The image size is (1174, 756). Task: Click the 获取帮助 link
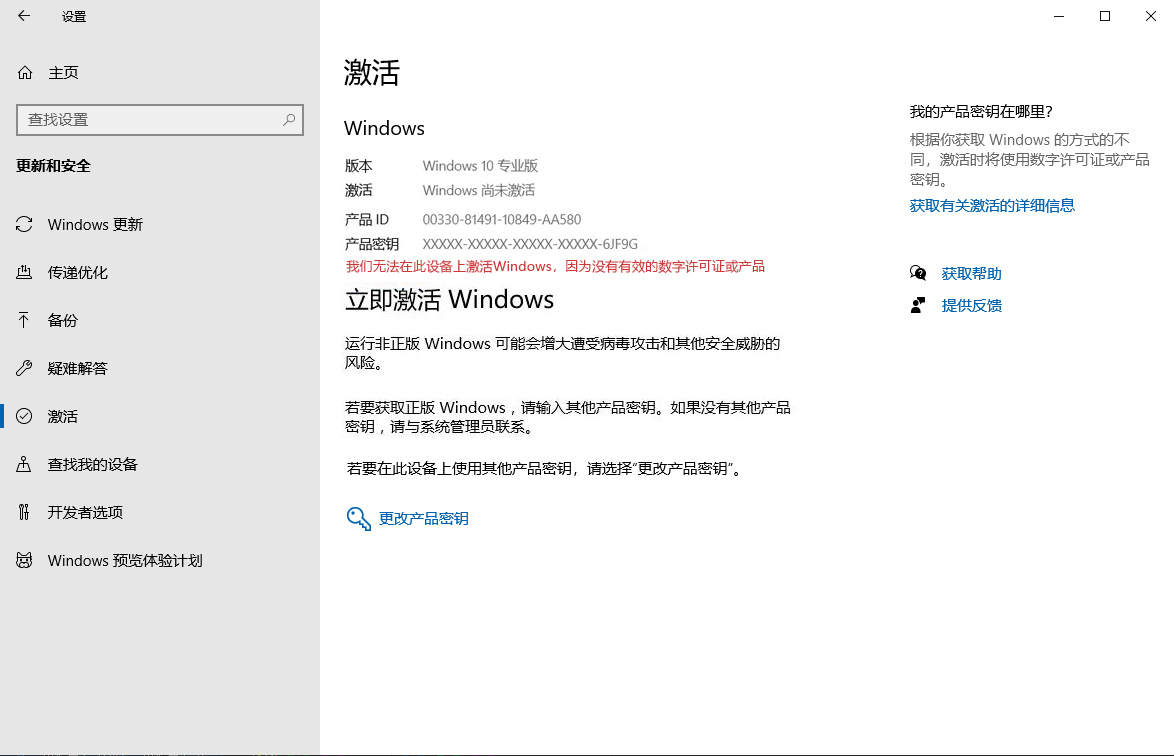pyautogui.click(x=971, y=273)
